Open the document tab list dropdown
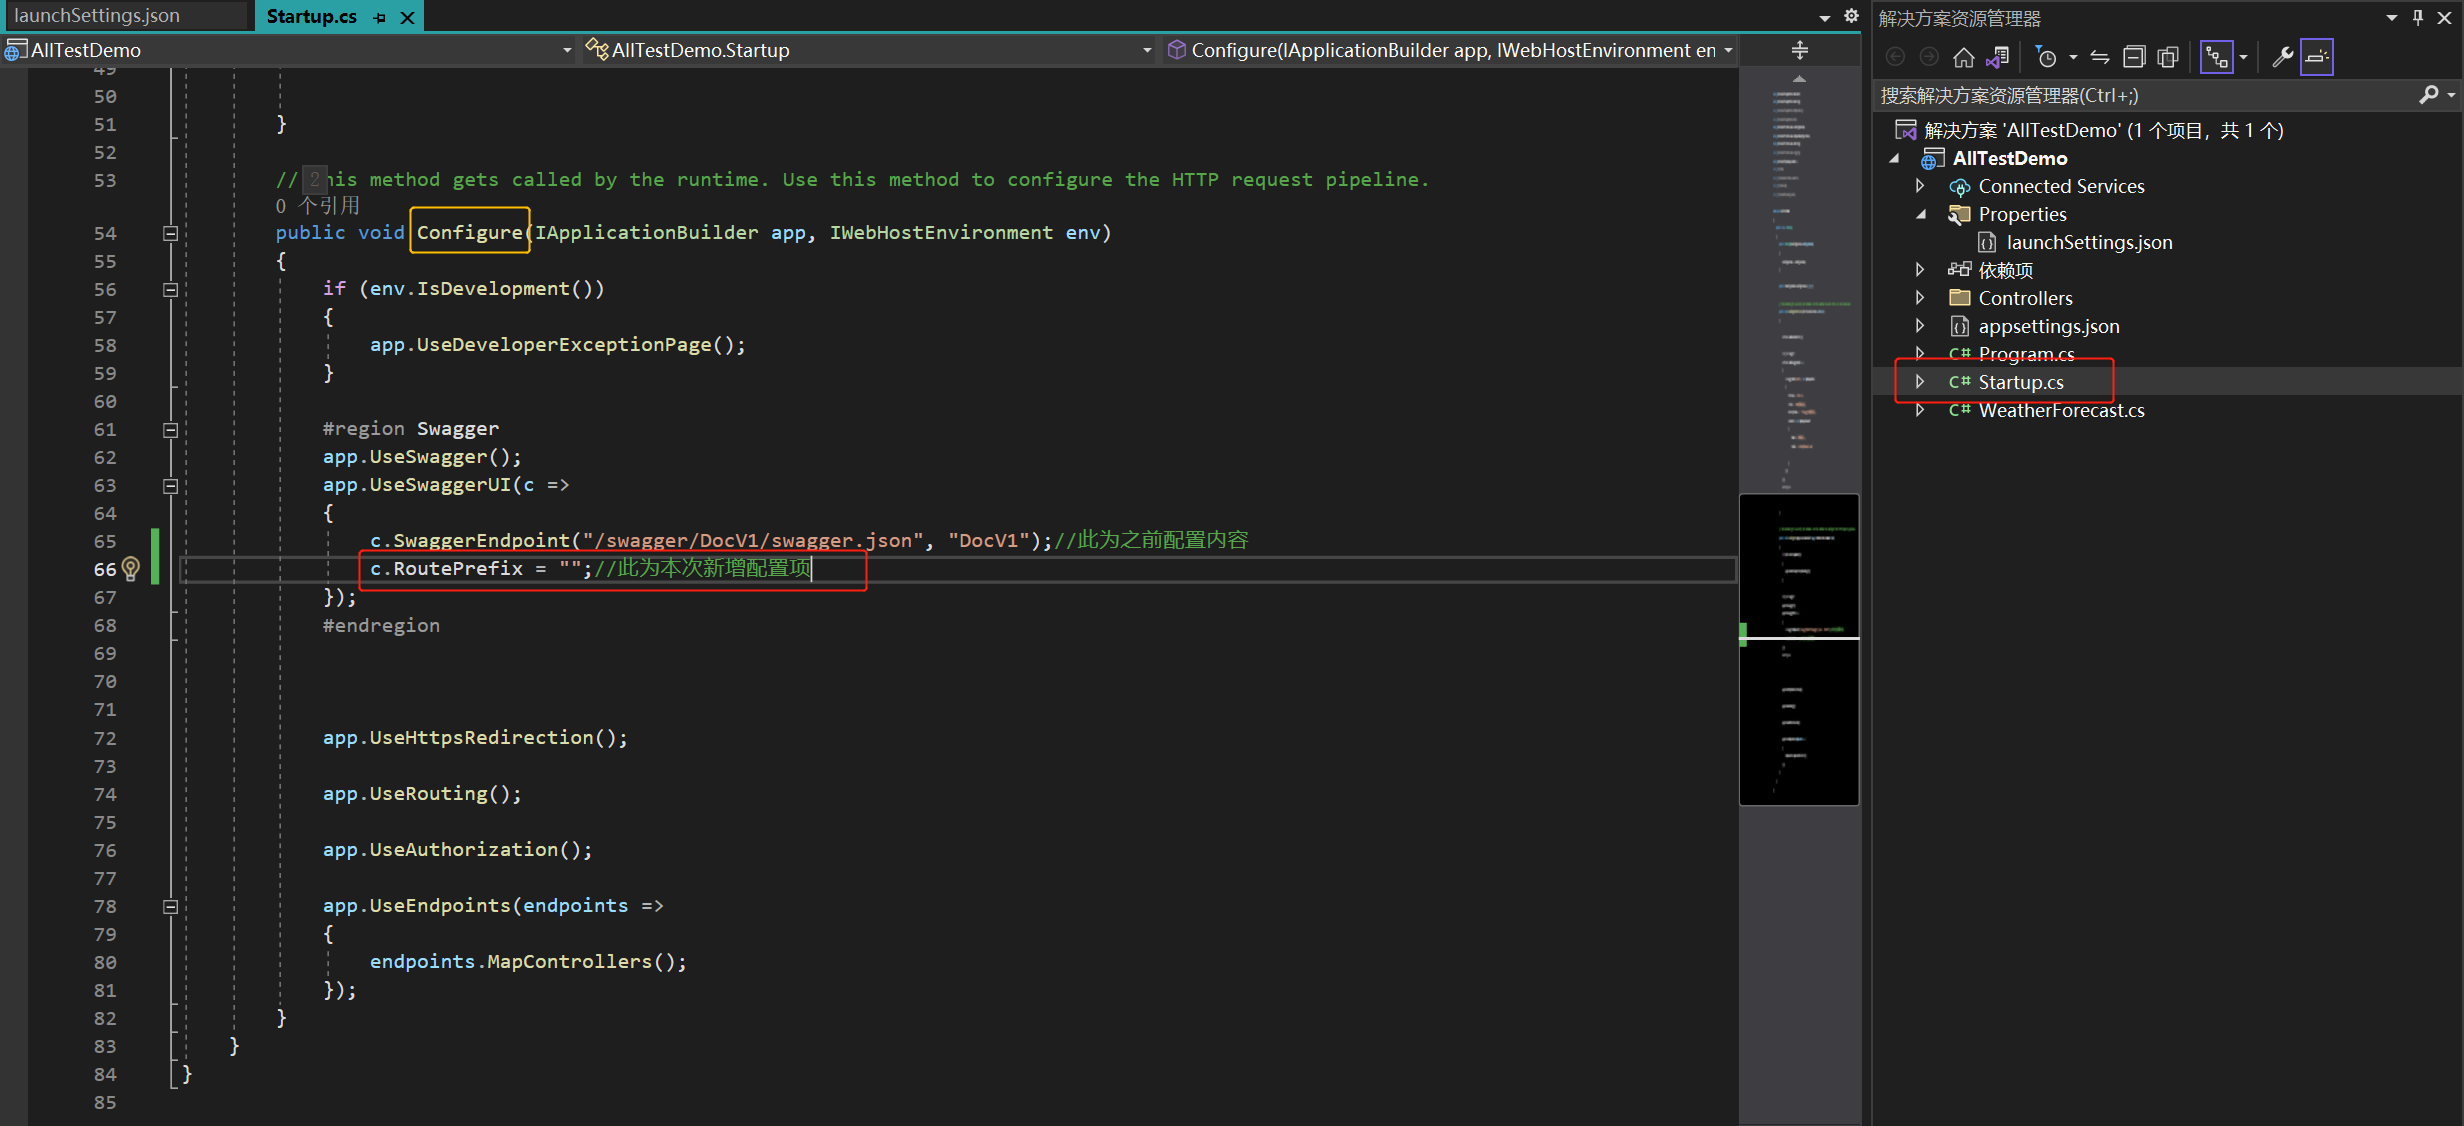The width and height of the screenshot is (2464, 1126). point(1825,17)
